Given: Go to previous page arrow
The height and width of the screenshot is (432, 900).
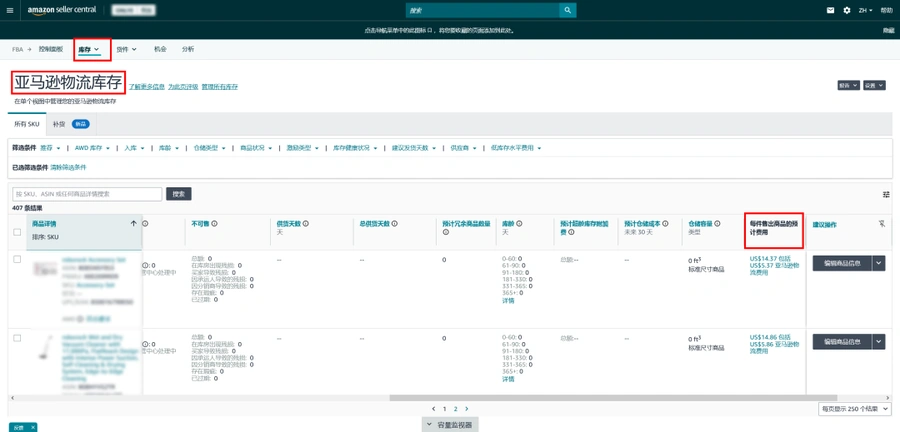Looking at the screenshot, I should [434, 409].
